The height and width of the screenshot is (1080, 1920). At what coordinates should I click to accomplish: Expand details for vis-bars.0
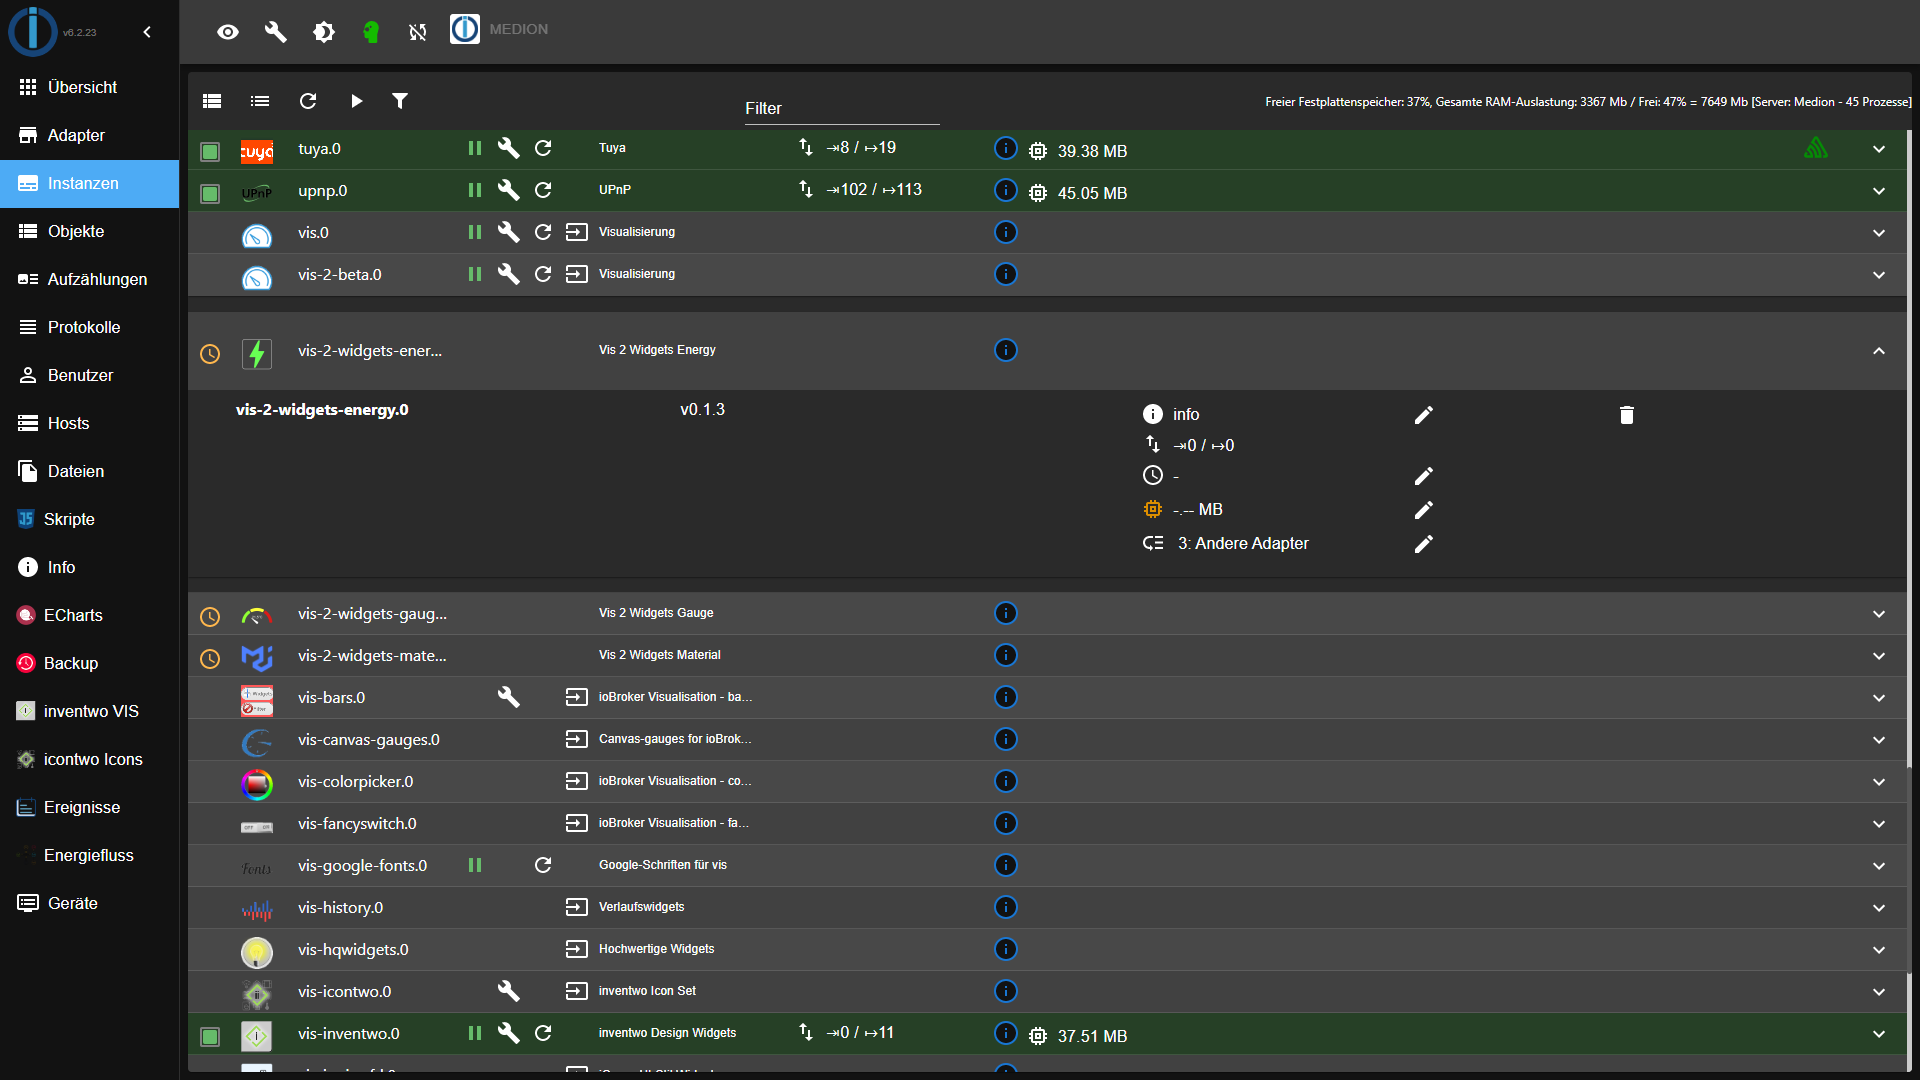click(x=1878, y=698)
